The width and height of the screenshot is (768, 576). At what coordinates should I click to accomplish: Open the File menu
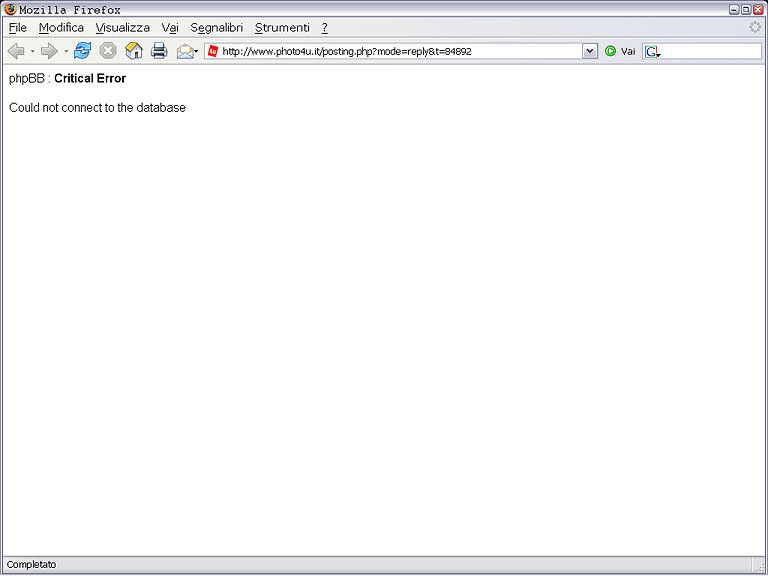point(17,28)
